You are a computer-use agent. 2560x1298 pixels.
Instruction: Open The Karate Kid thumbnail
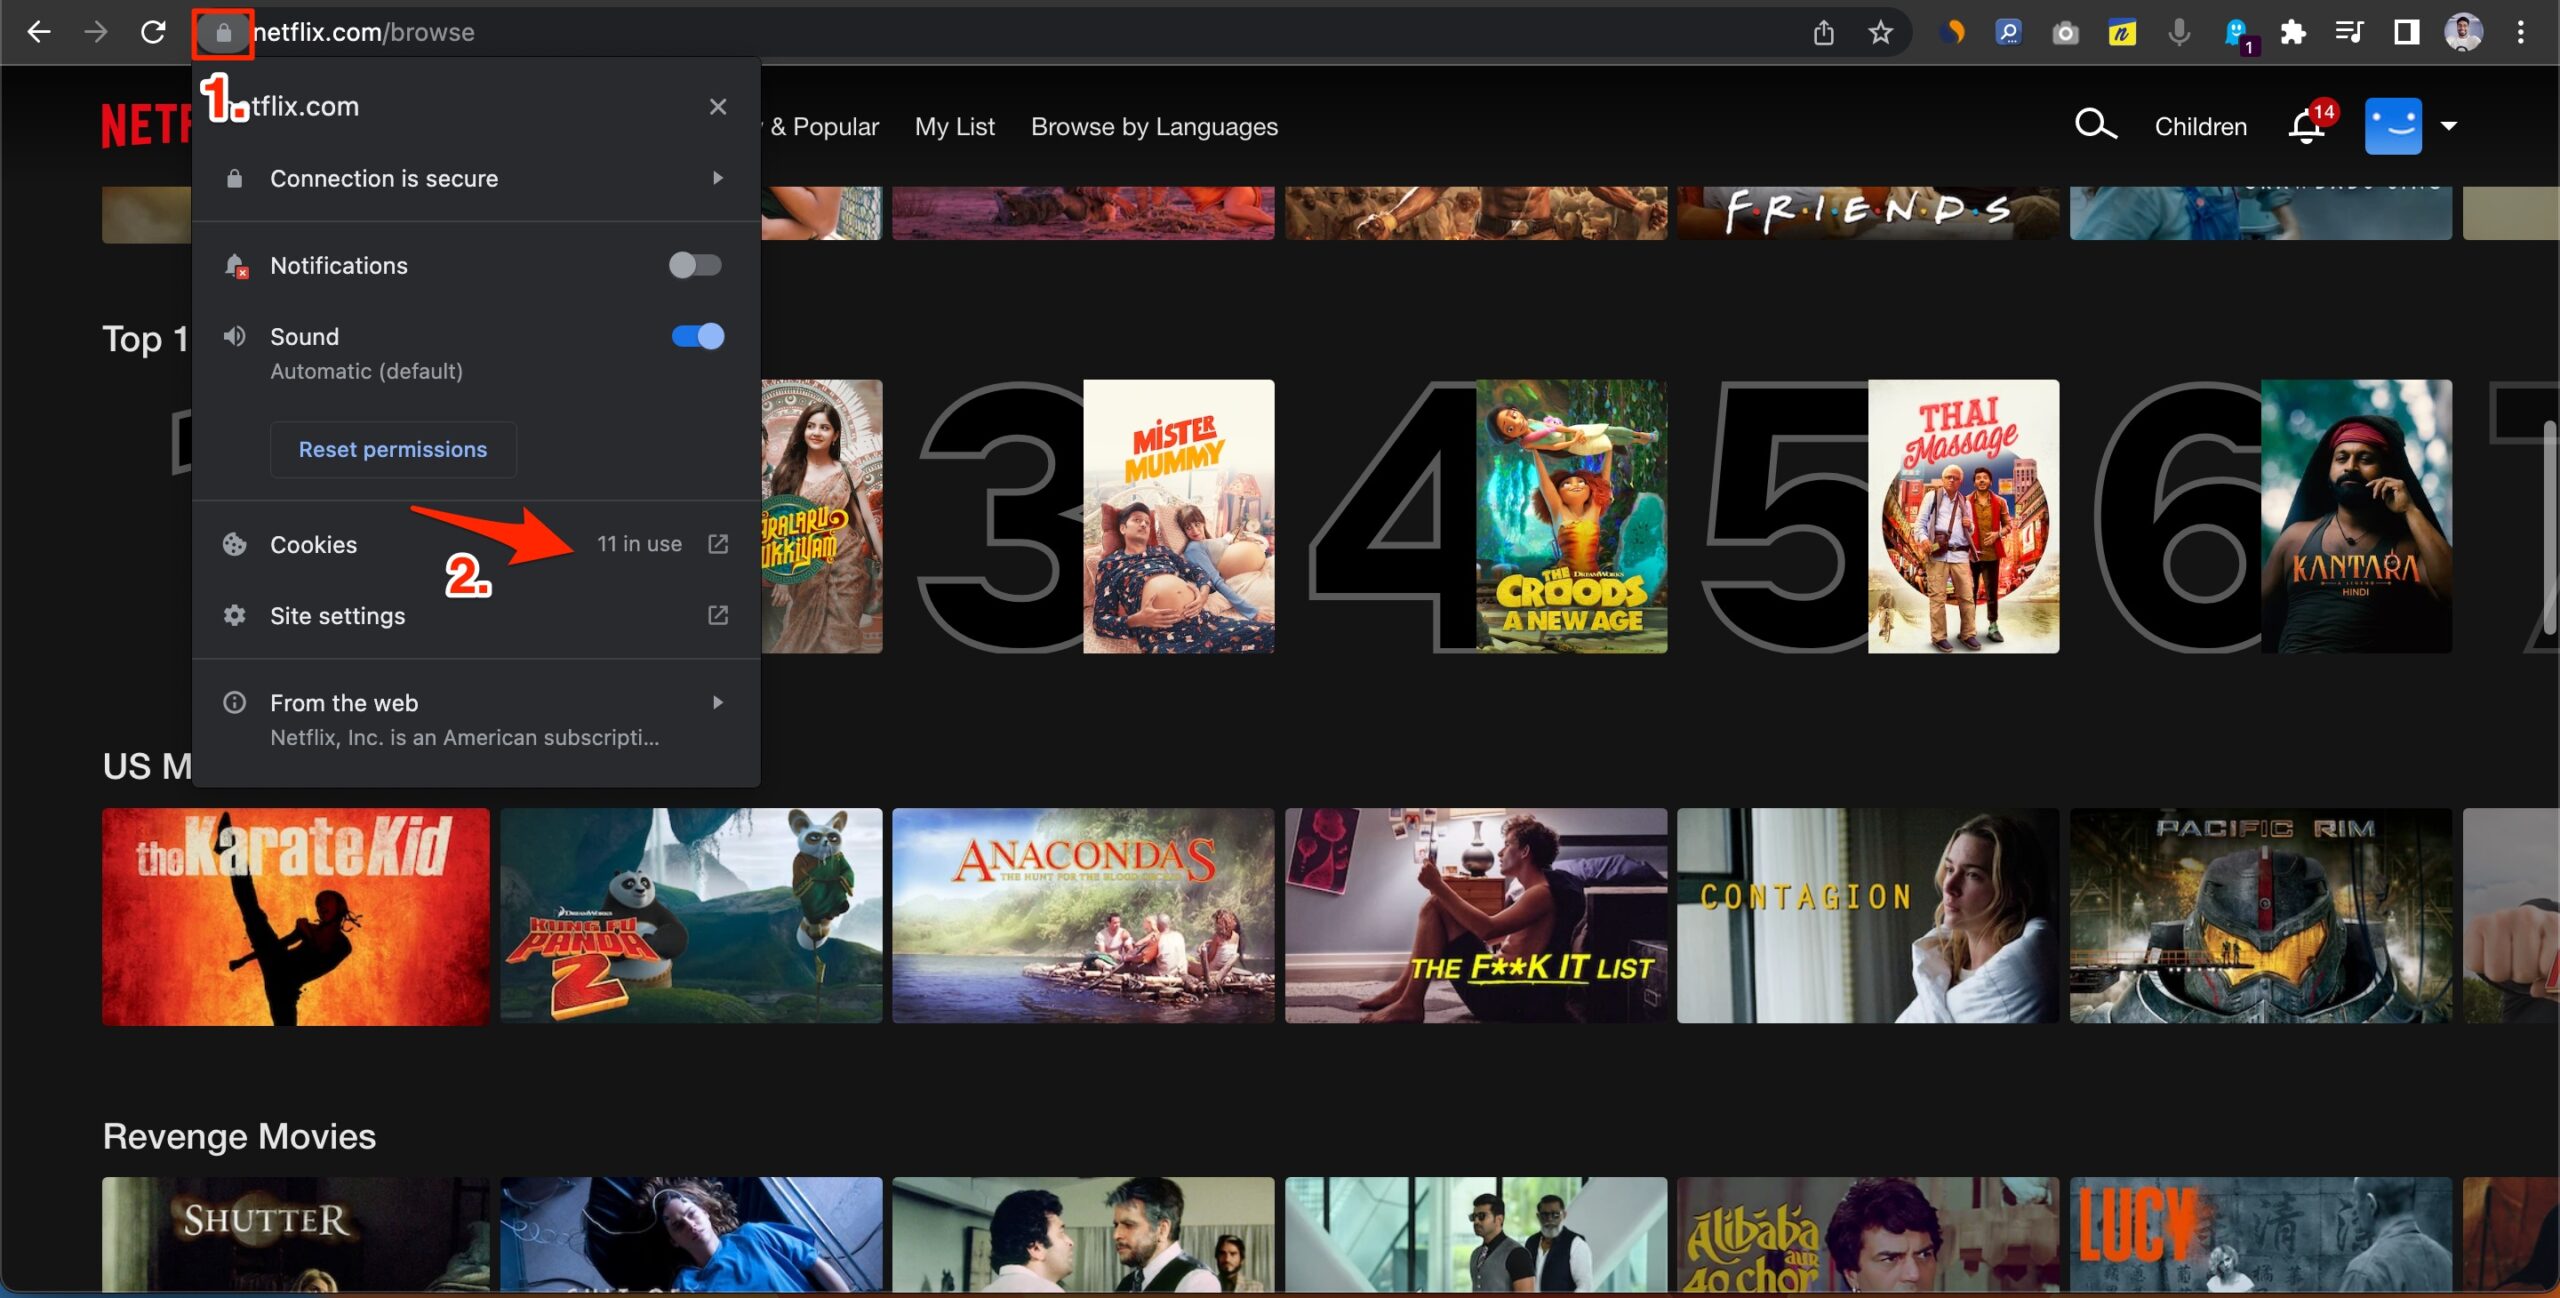pos(296,916)
